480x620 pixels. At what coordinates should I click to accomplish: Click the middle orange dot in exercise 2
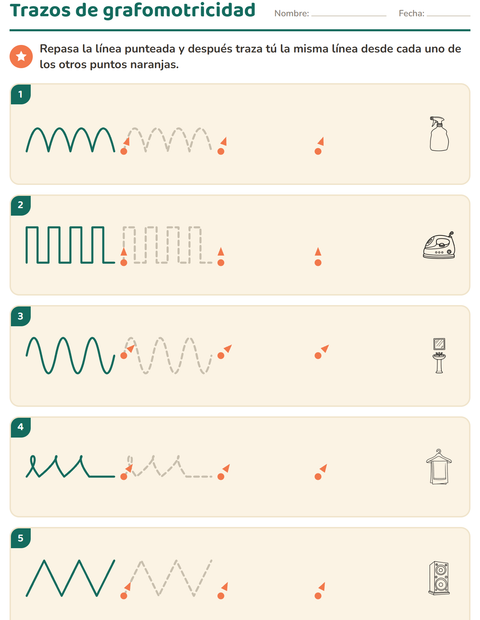point(221,263)
